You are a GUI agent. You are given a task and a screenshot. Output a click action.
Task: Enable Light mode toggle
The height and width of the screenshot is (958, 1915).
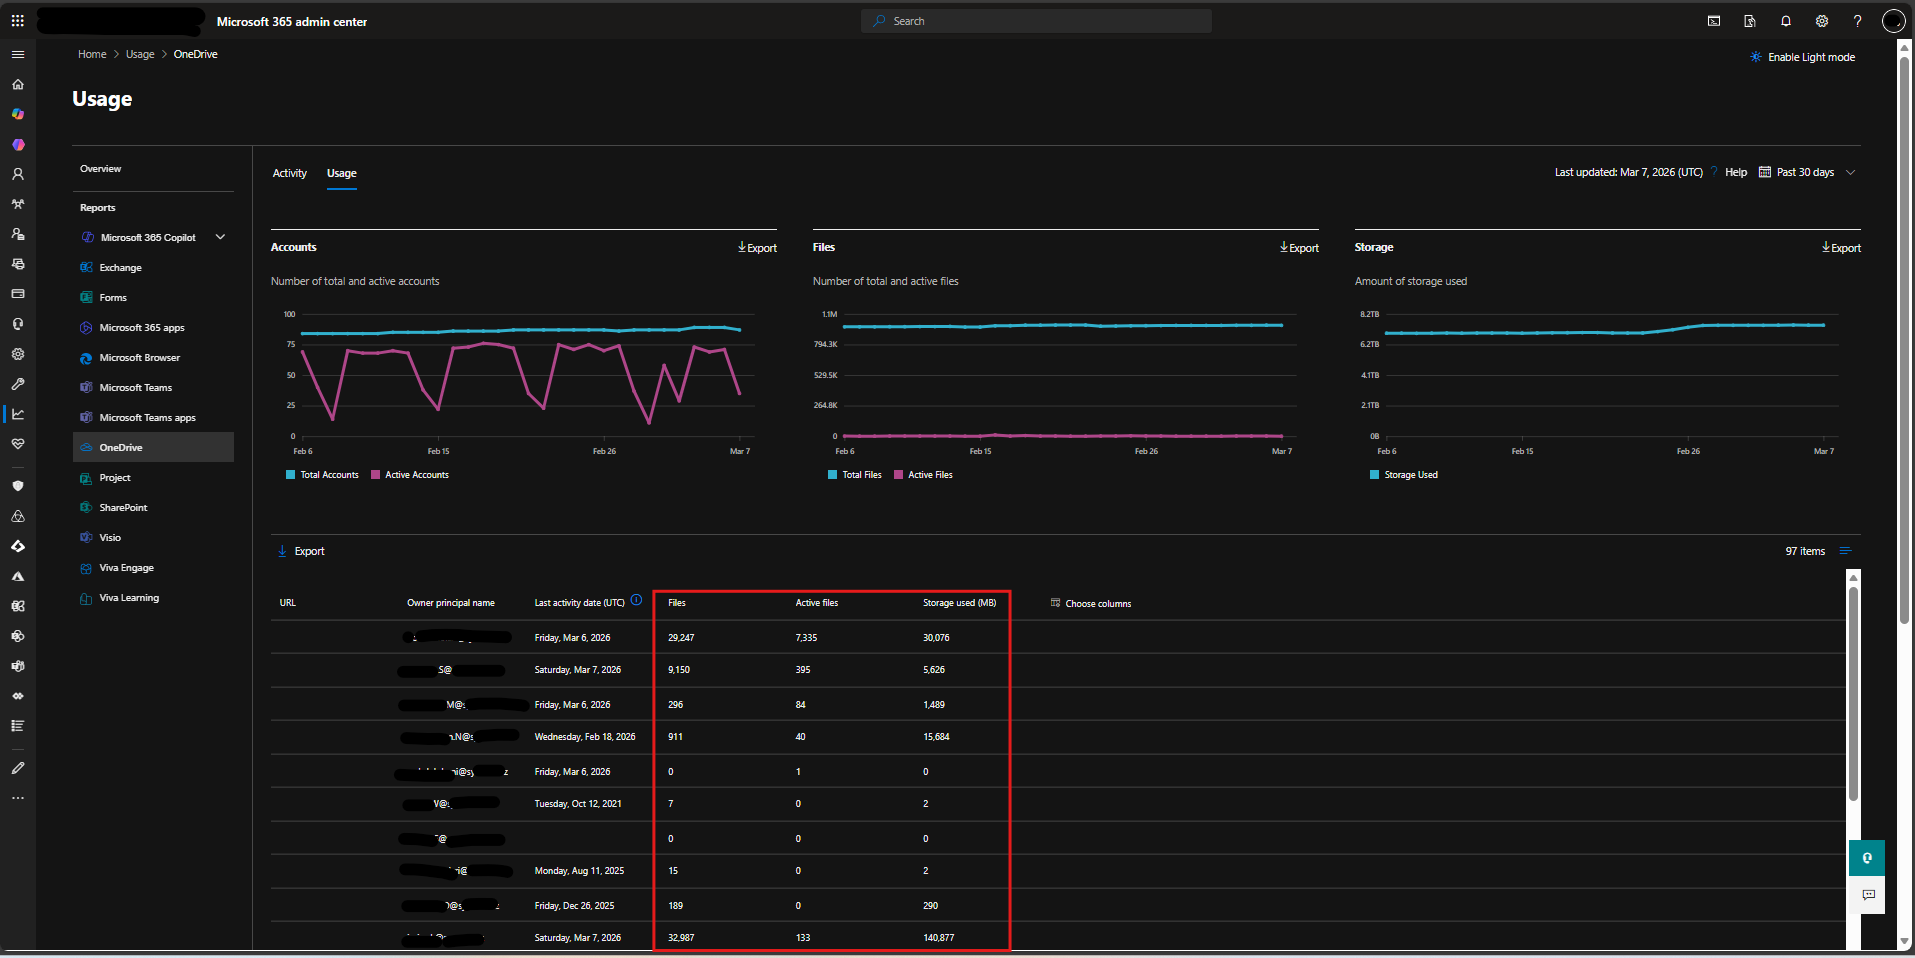[1803, 57]
